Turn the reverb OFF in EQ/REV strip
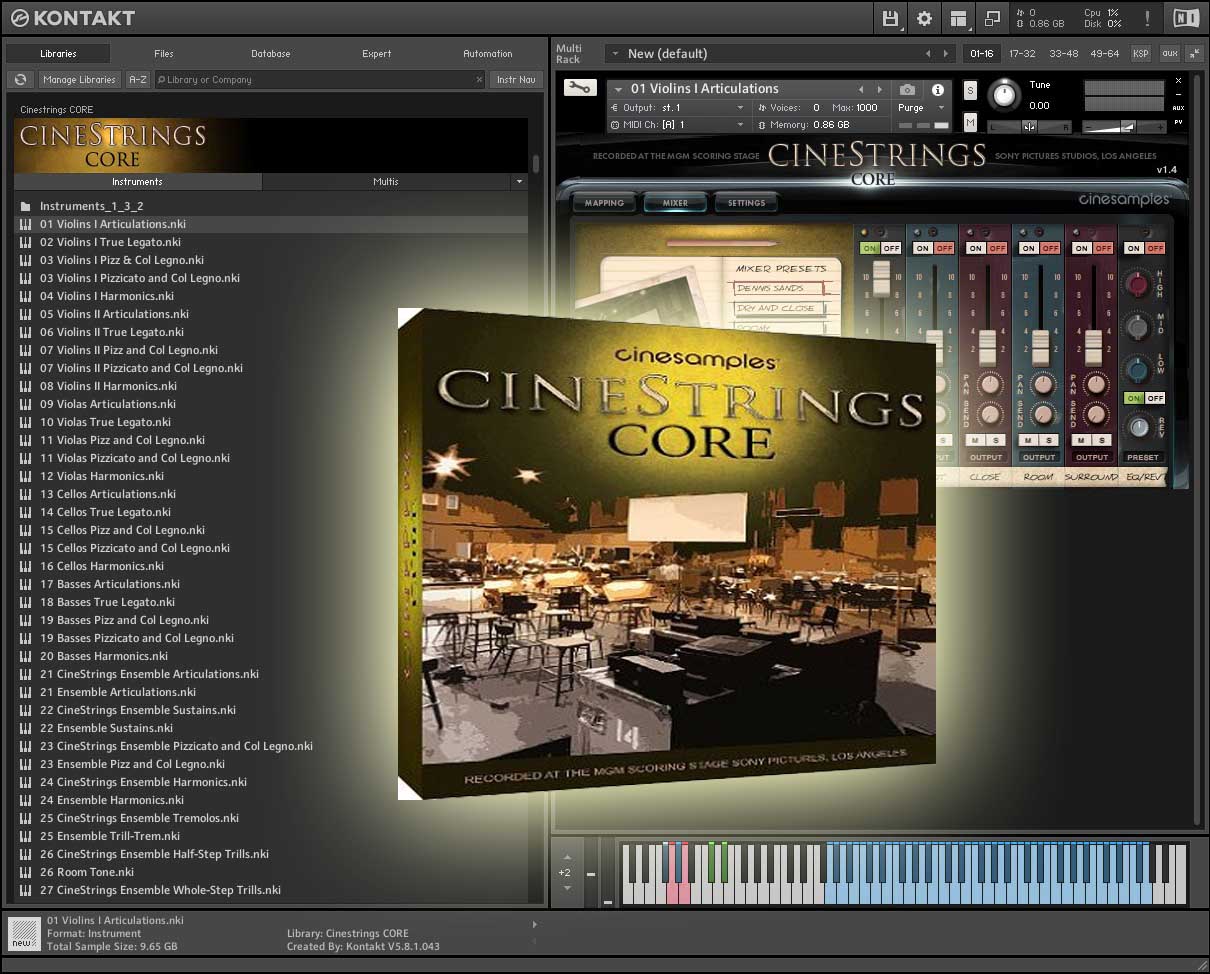1210x974 pixels. point(1154,398)
